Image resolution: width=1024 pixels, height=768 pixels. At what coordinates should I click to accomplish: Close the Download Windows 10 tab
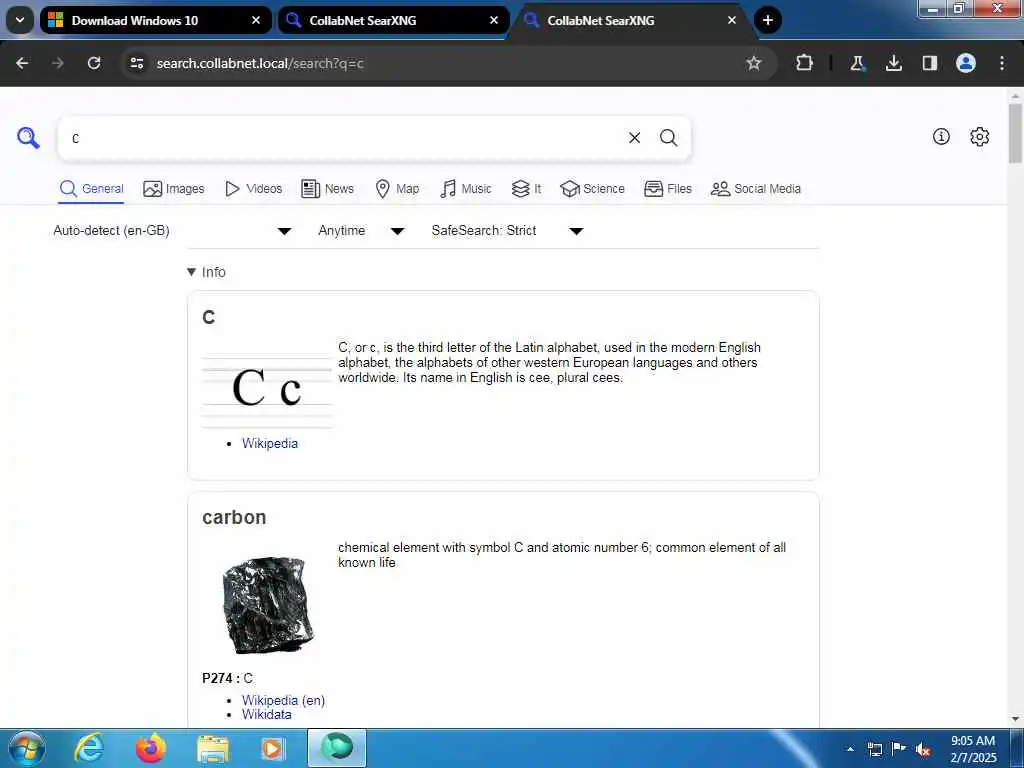click(256, 20)
